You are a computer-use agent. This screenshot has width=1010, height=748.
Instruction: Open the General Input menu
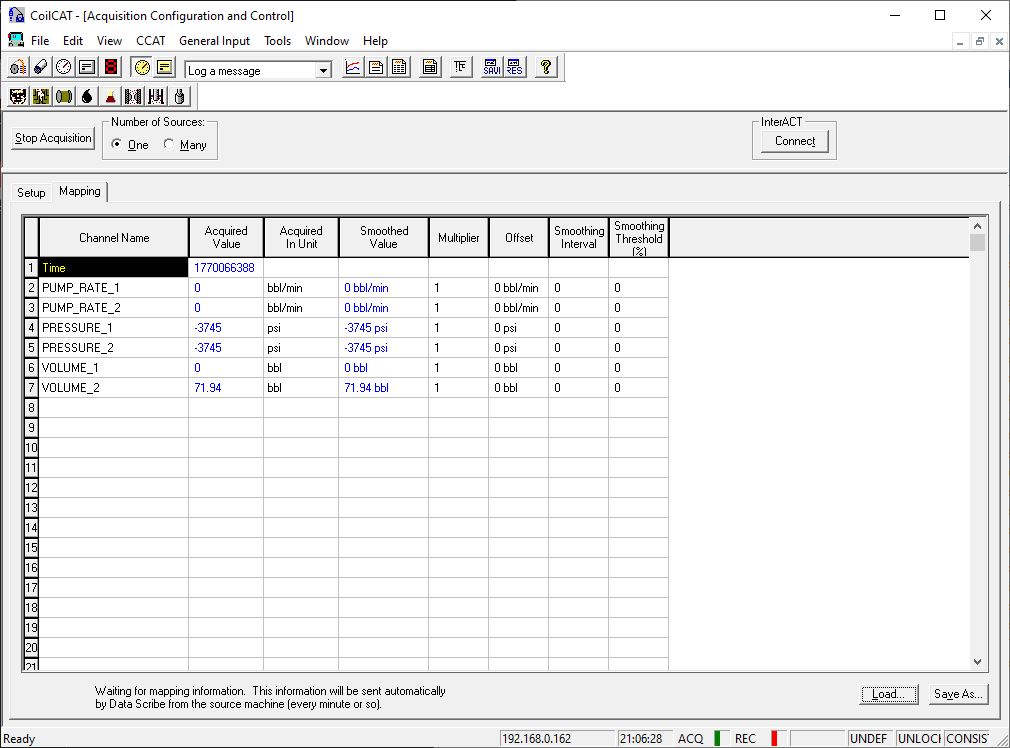tap(214, 41)
